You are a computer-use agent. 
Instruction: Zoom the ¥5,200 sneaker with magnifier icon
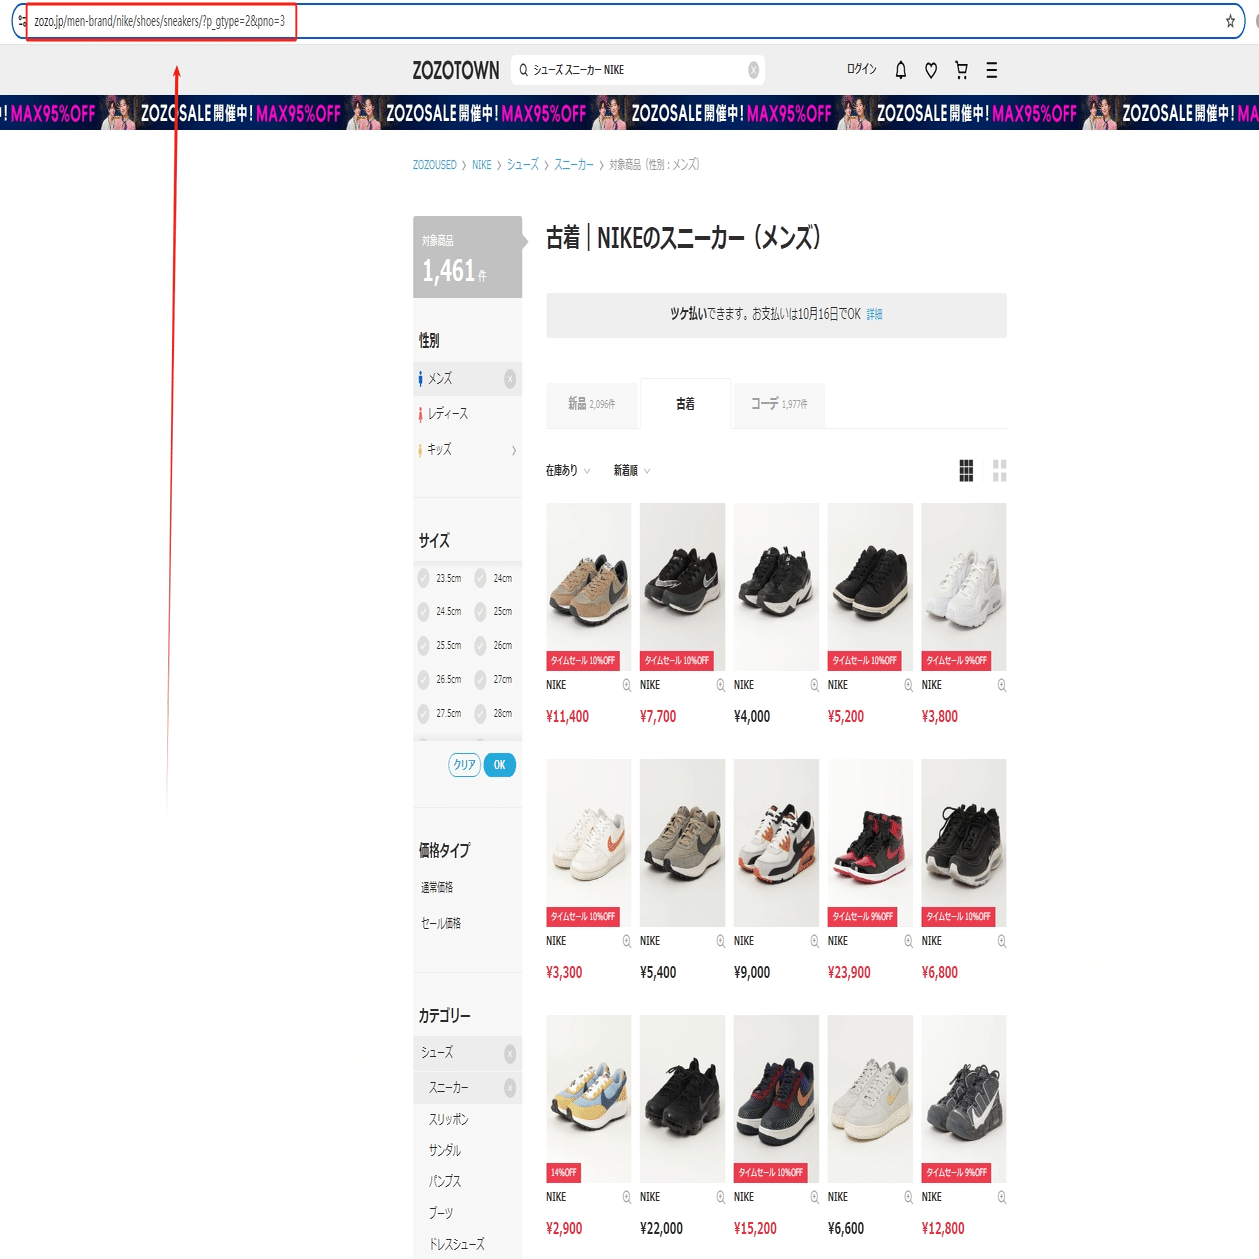coord(908,685)
